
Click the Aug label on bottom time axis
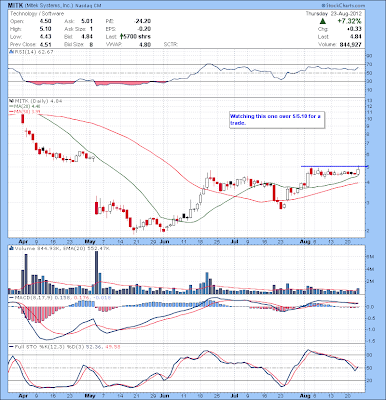click(306, 396)
